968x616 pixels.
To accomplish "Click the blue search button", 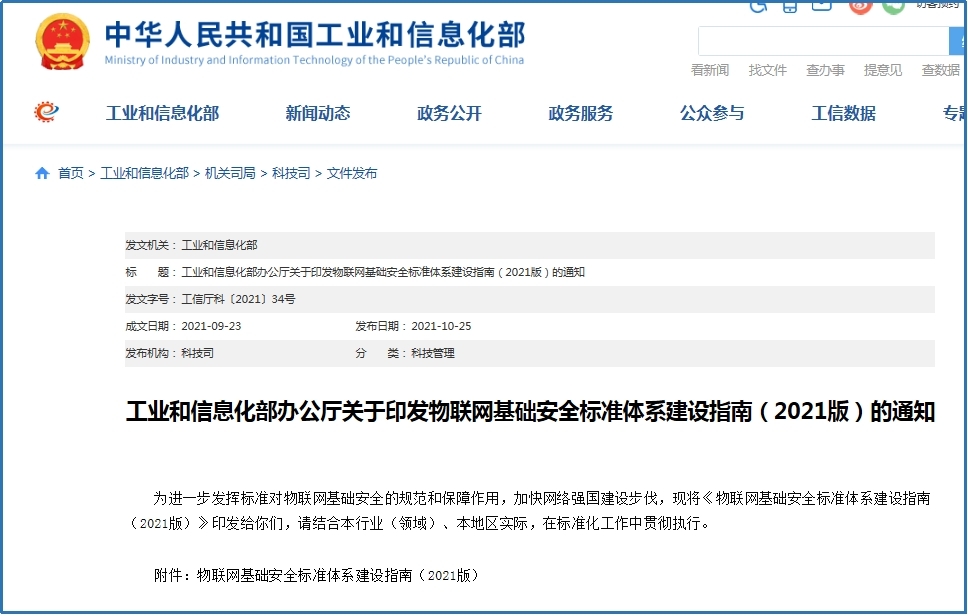I will pyautogui.click(x=958, y=41).
